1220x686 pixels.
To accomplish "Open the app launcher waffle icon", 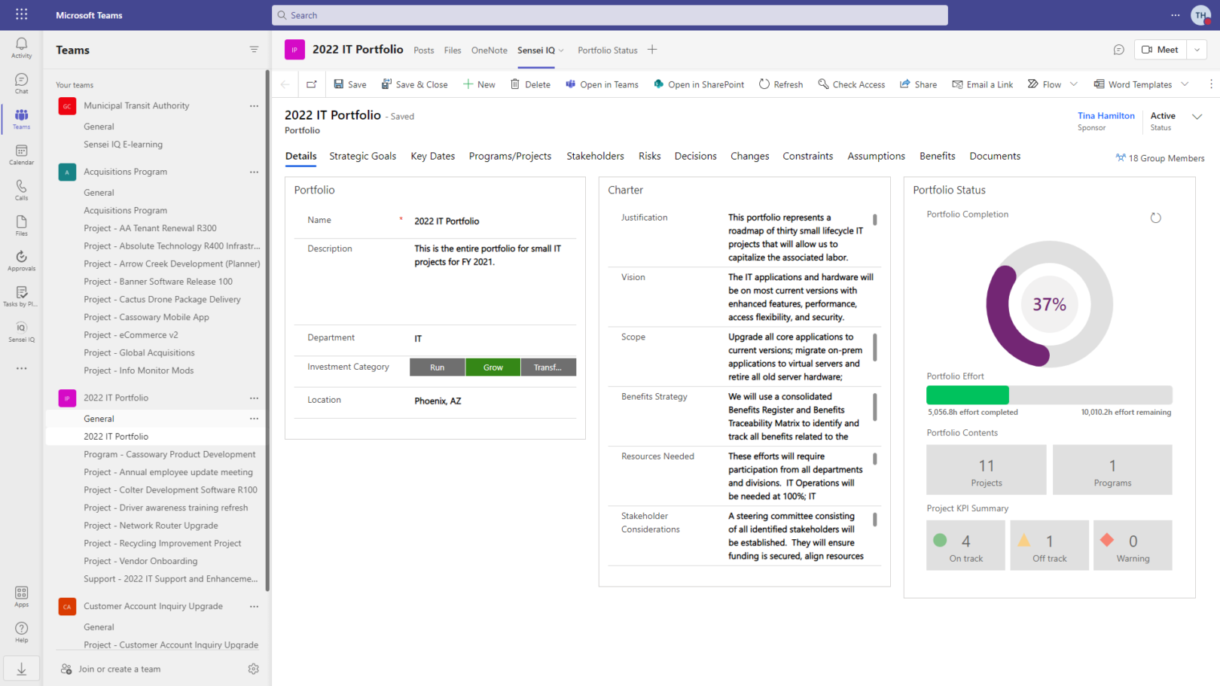I will point(21,15).
